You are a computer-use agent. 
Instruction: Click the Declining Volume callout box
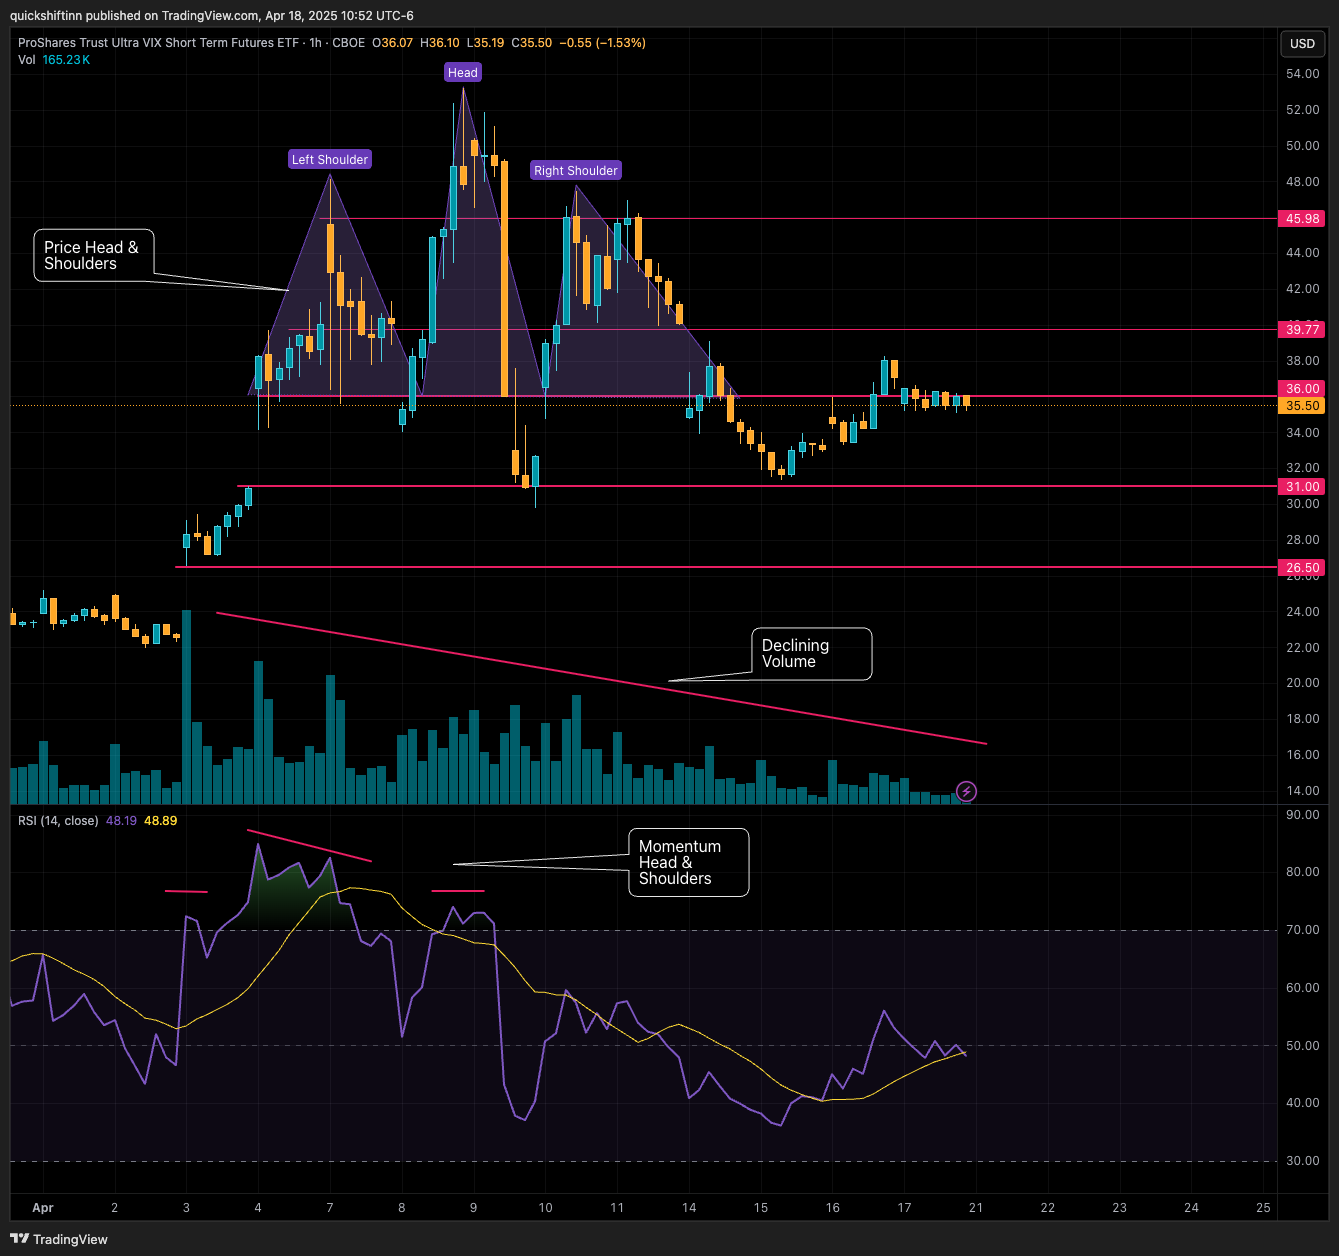click(811, 654)
